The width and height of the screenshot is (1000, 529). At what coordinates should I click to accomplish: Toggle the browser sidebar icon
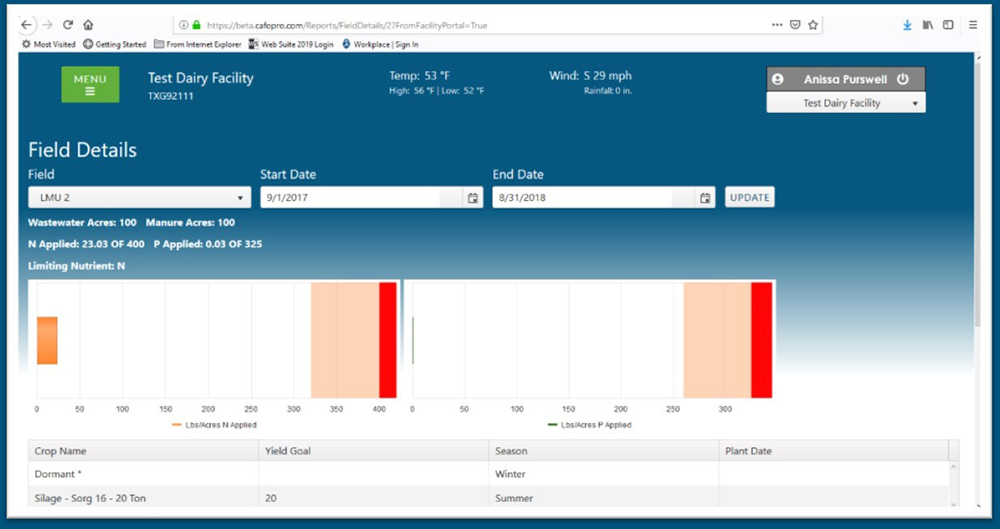[x=948, y=25]
